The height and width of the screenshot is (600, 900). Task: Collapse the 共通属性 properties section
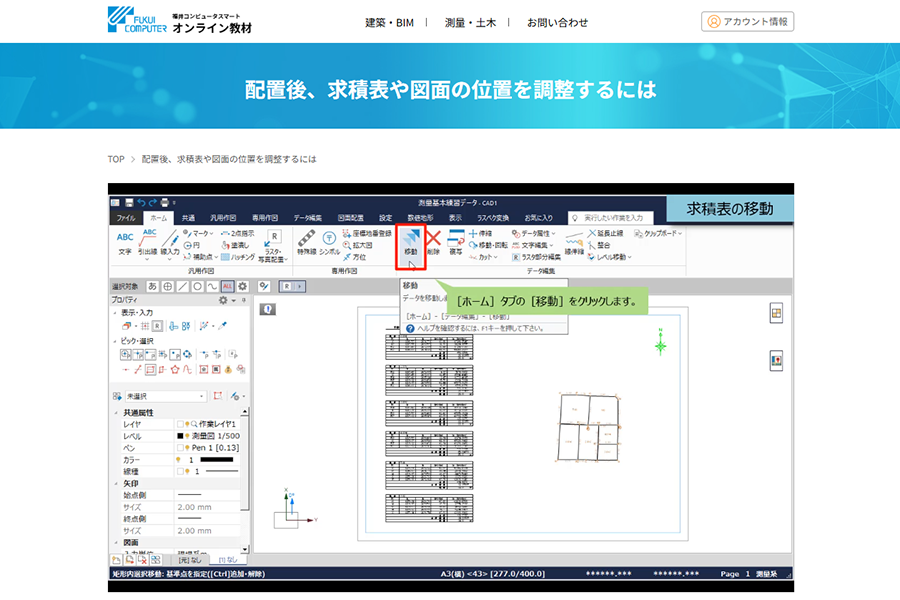[114, 411]
